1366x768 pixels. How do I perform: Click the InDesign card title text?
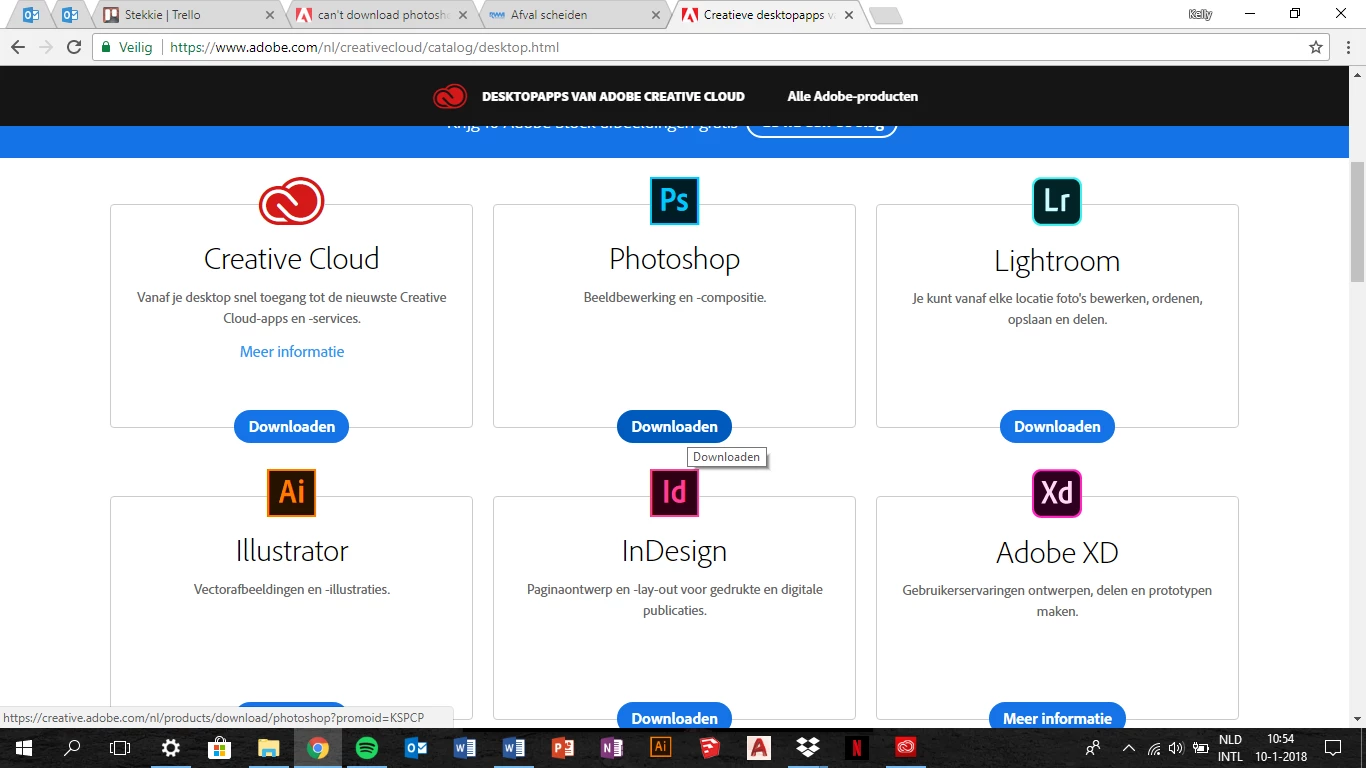pos(674,551)
